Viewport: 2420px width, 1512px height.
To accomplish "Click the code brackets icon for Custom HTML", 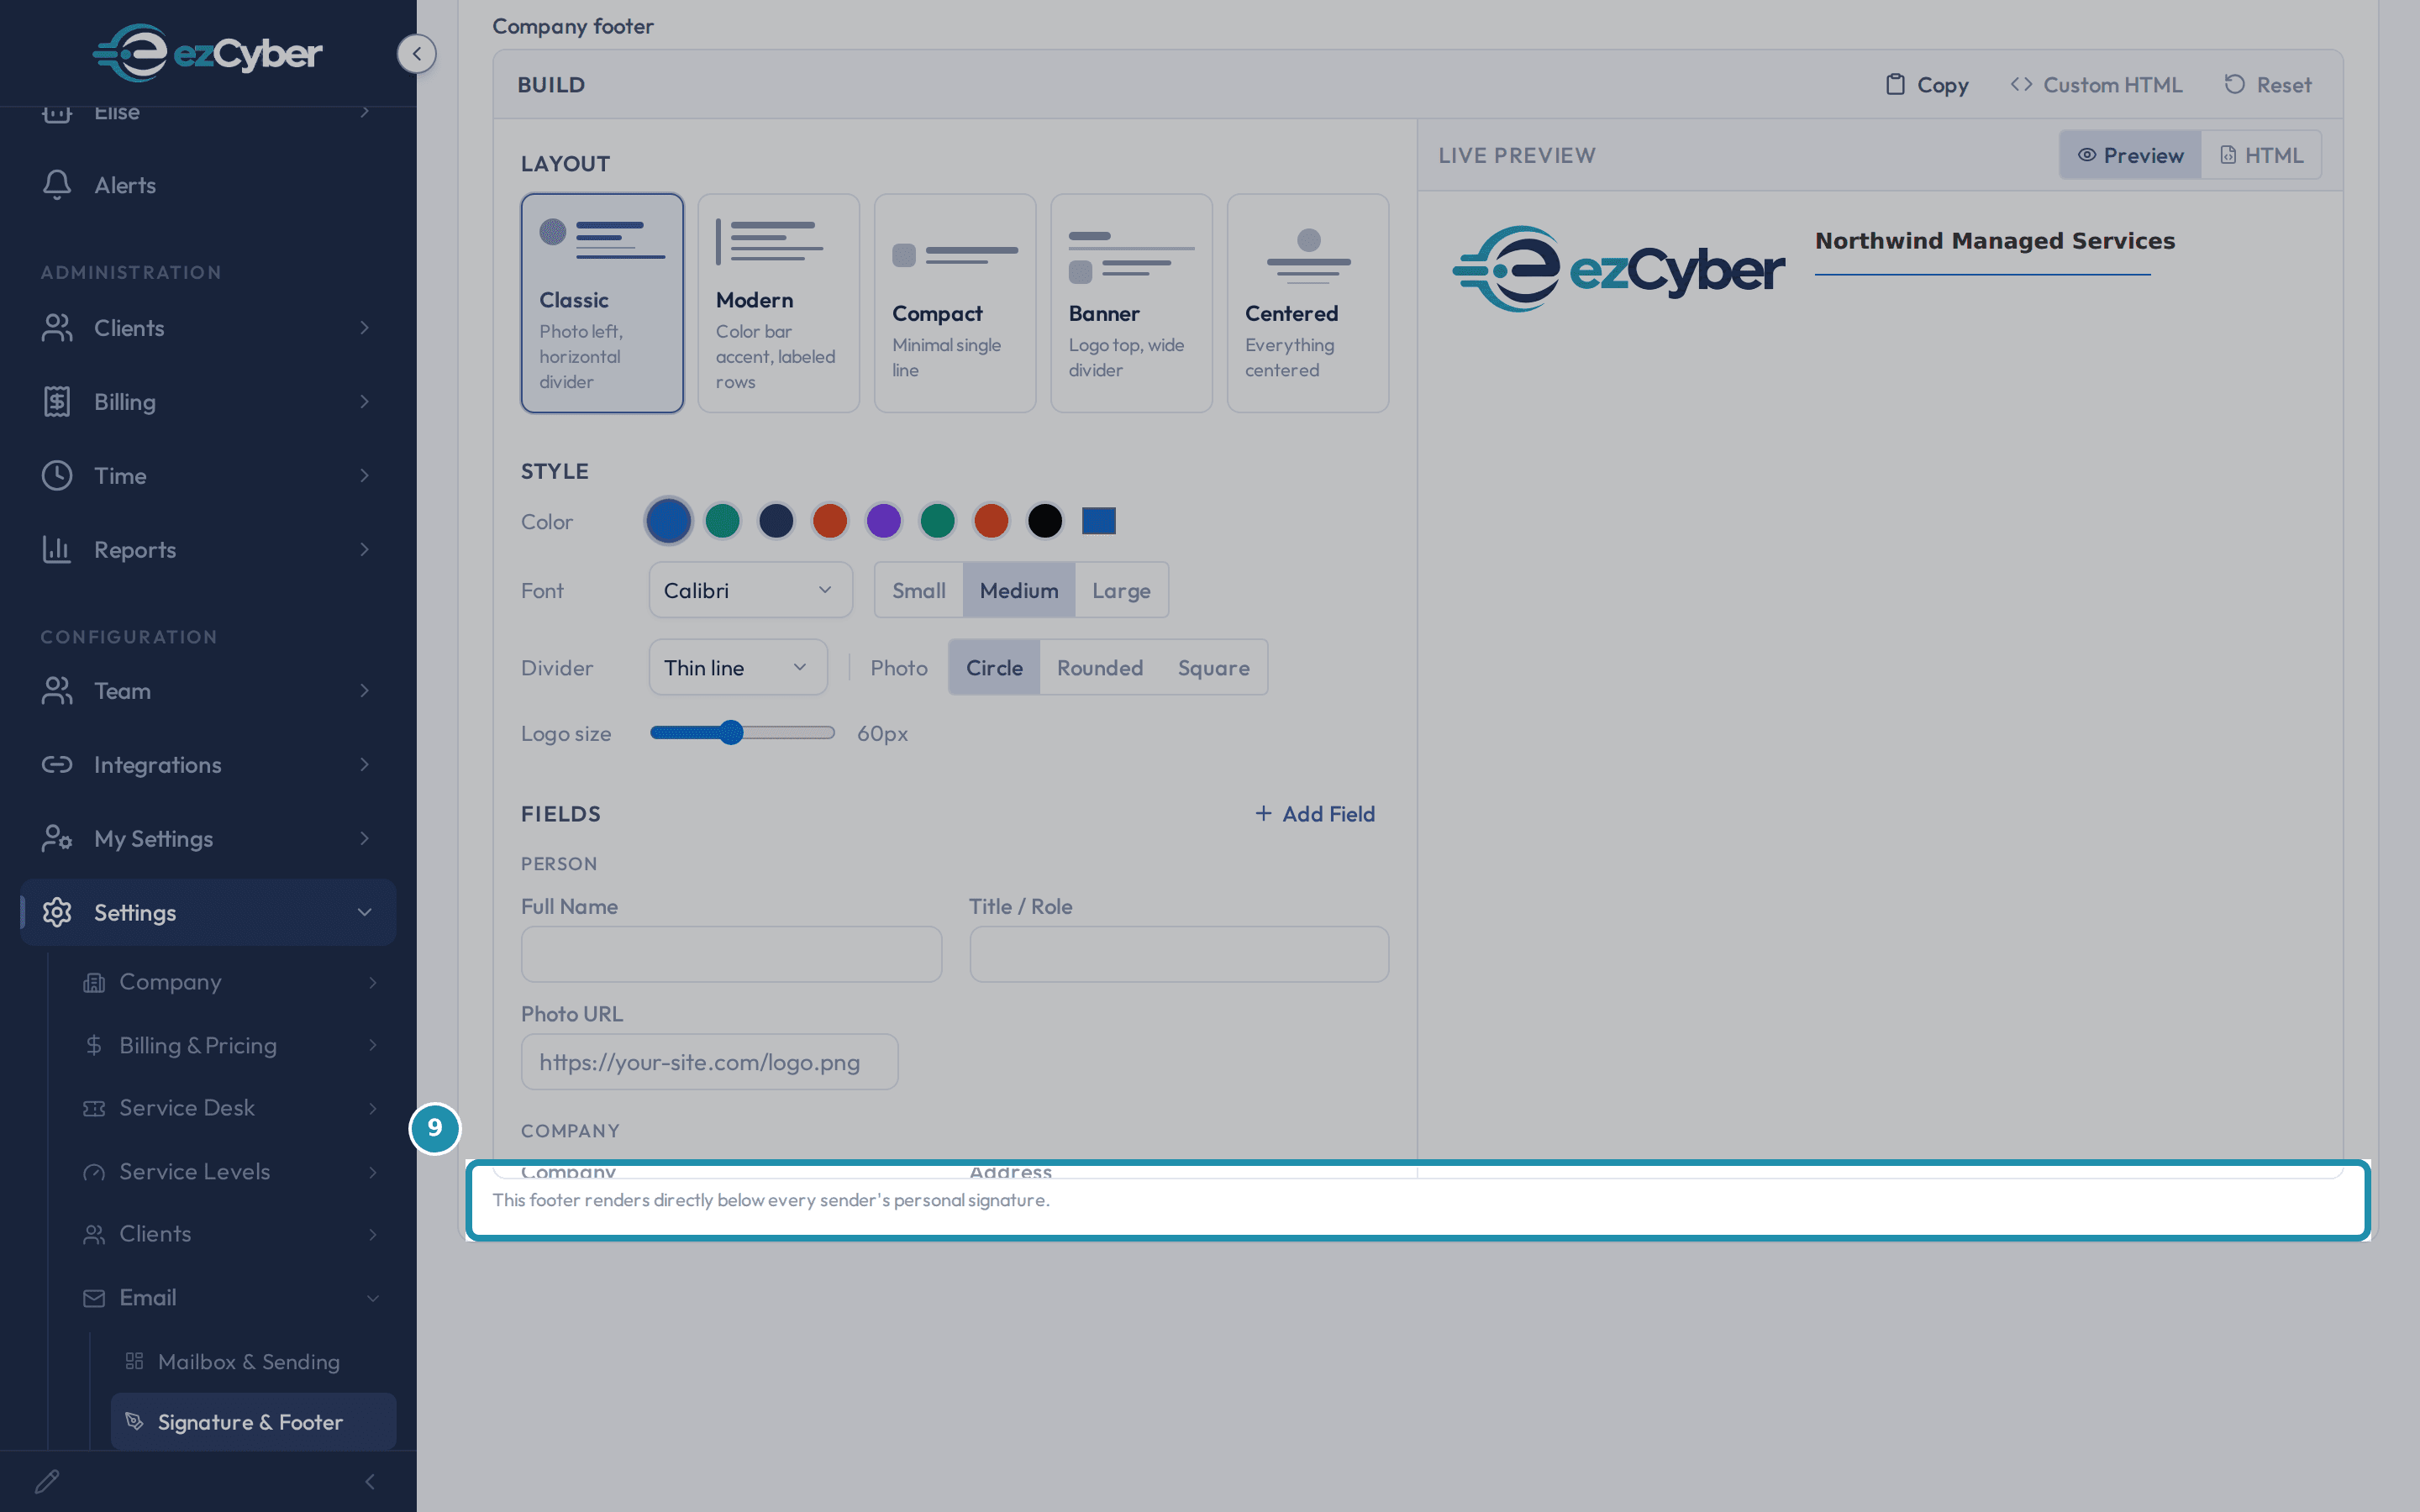I will [2021, 85].
